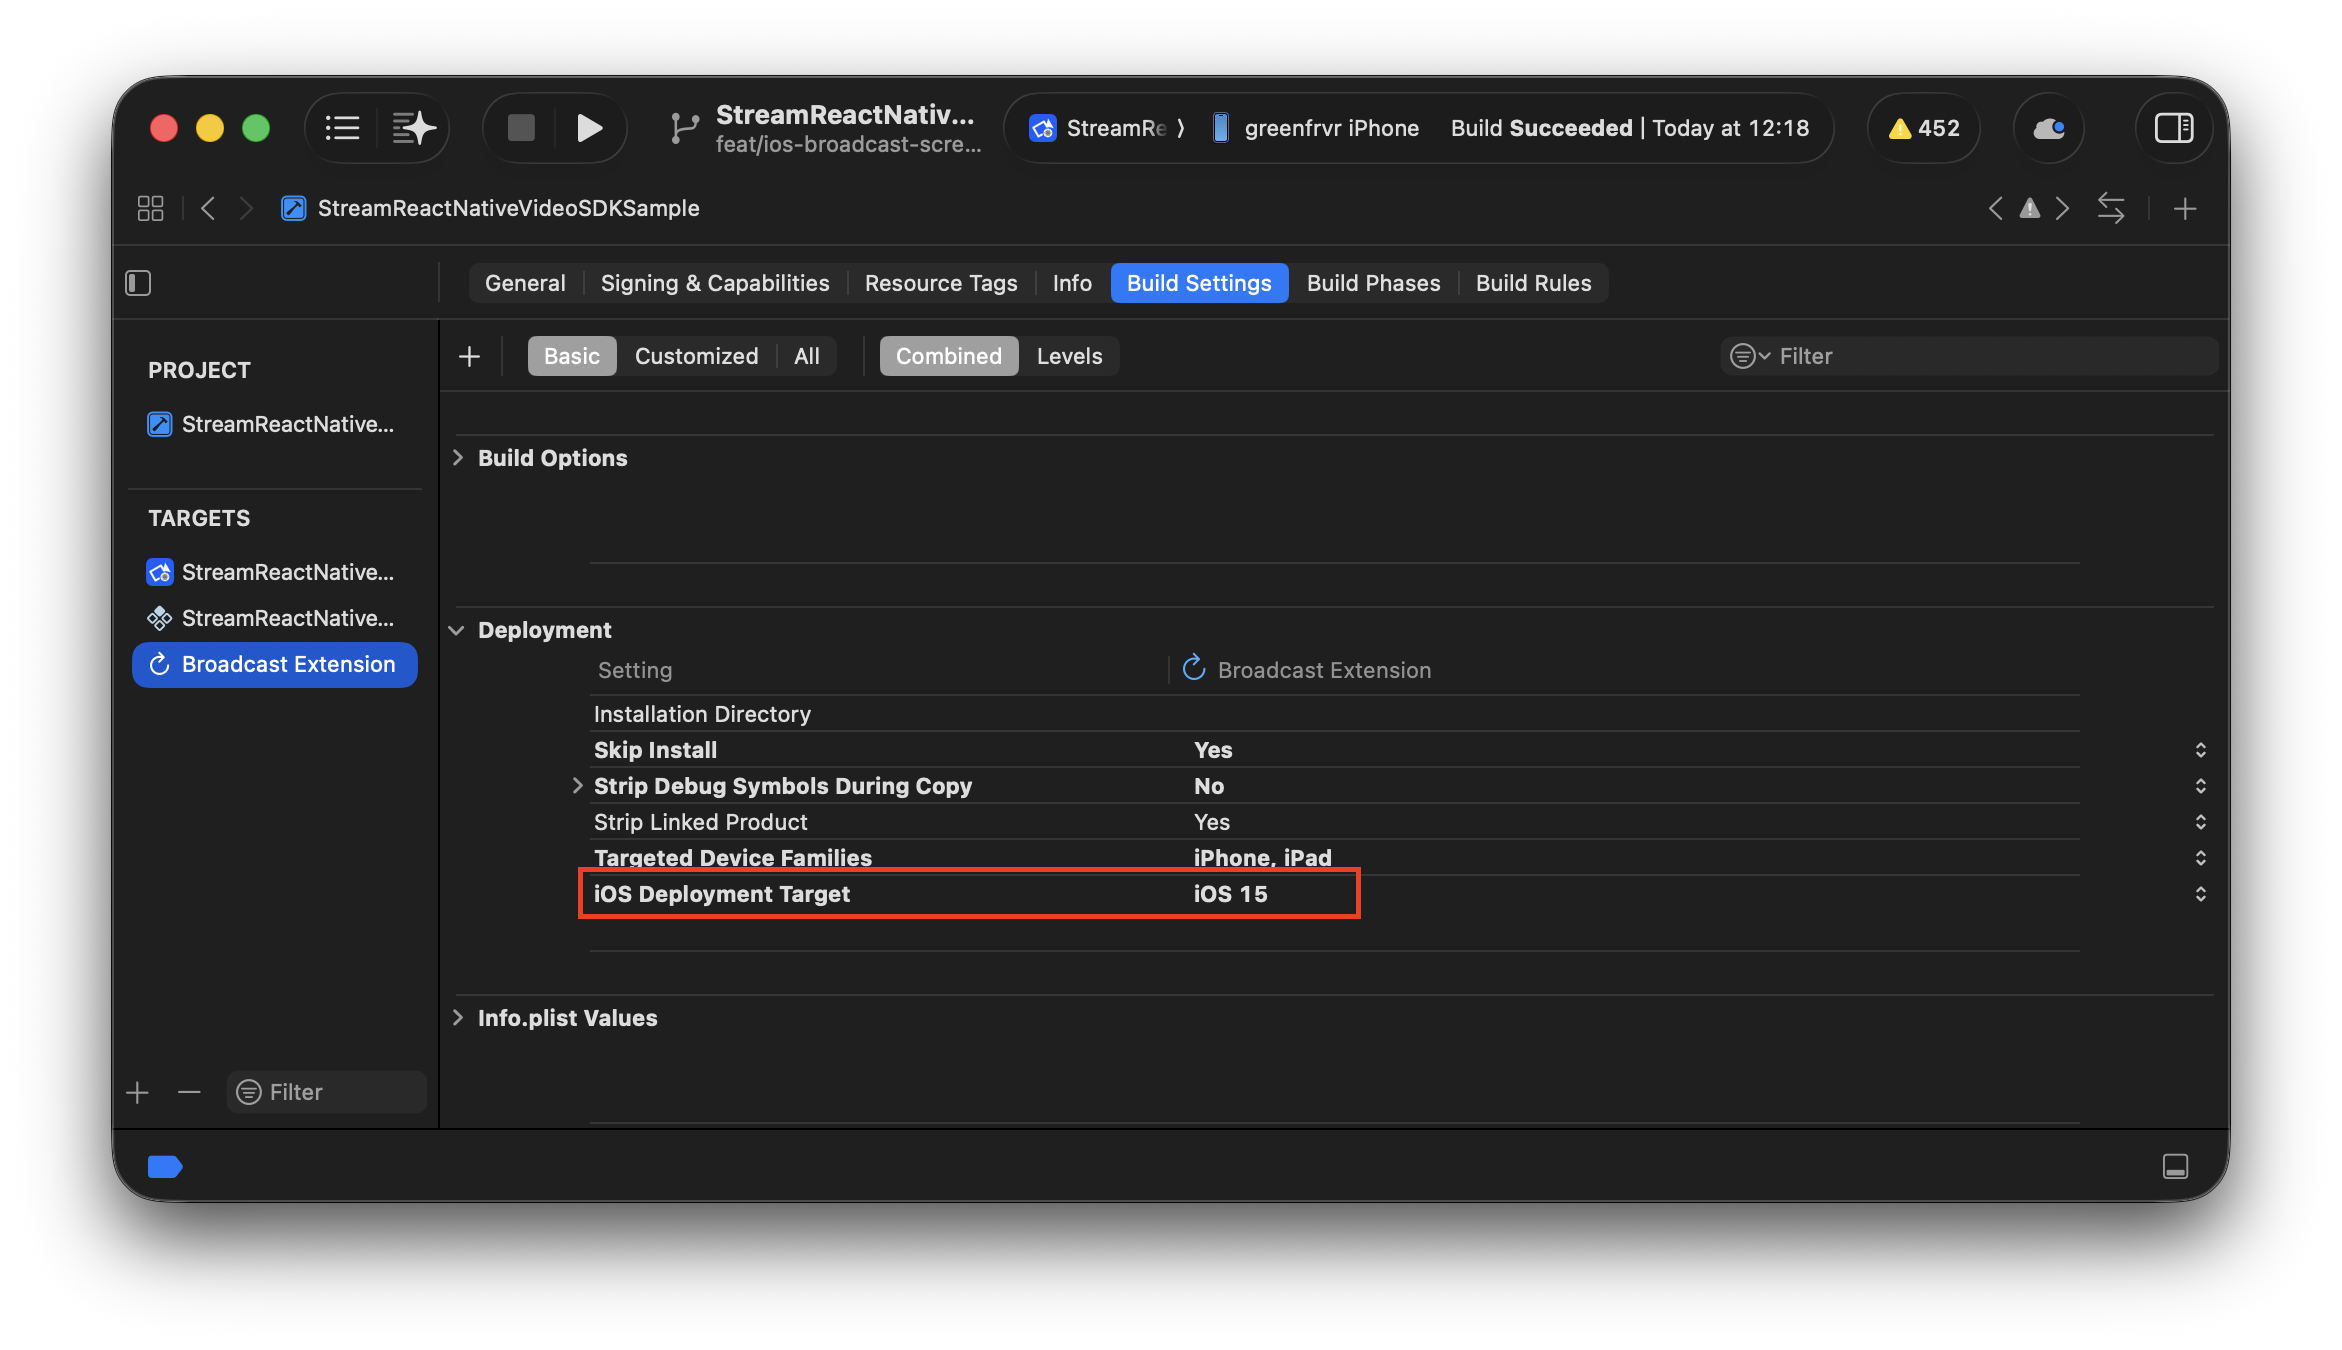Switch to the General tab

[x=525, y=283]
